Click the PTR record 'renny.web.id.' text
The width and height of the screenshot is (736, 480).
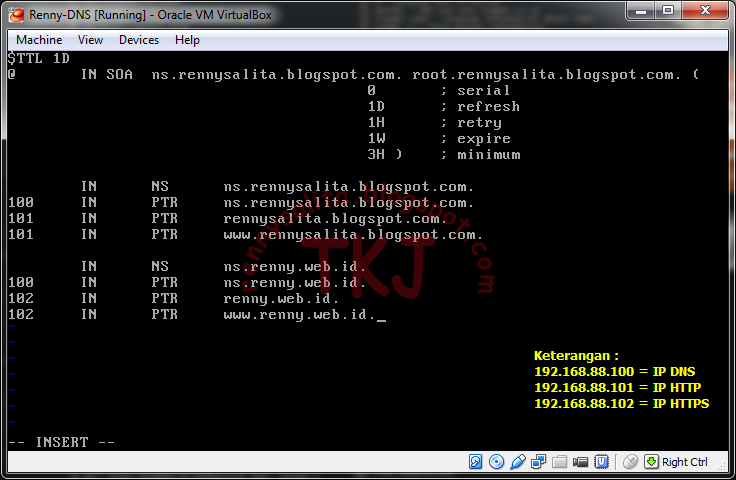click(281, 299)
